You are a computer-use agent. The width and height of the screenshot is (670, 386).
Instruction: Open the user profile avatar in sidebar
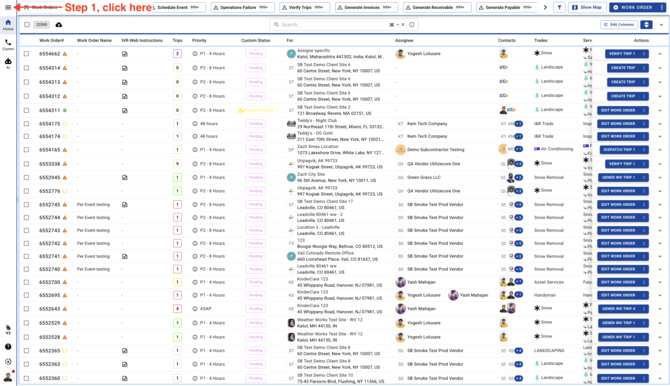pyautogui.click(x=8, y=377)
